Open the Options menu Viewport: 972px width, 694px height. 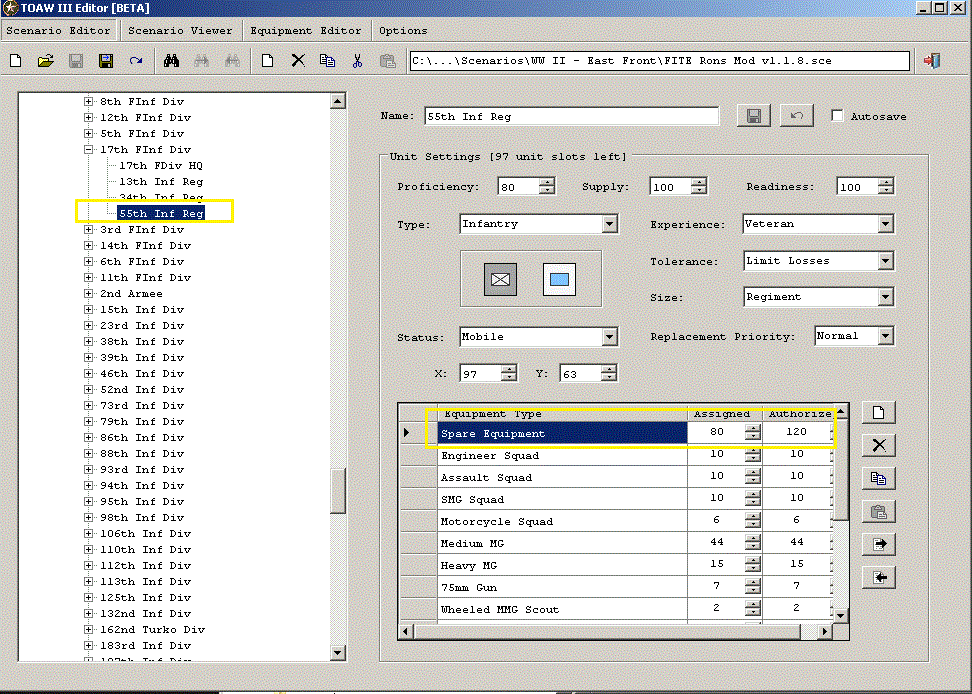click(403, 31)
